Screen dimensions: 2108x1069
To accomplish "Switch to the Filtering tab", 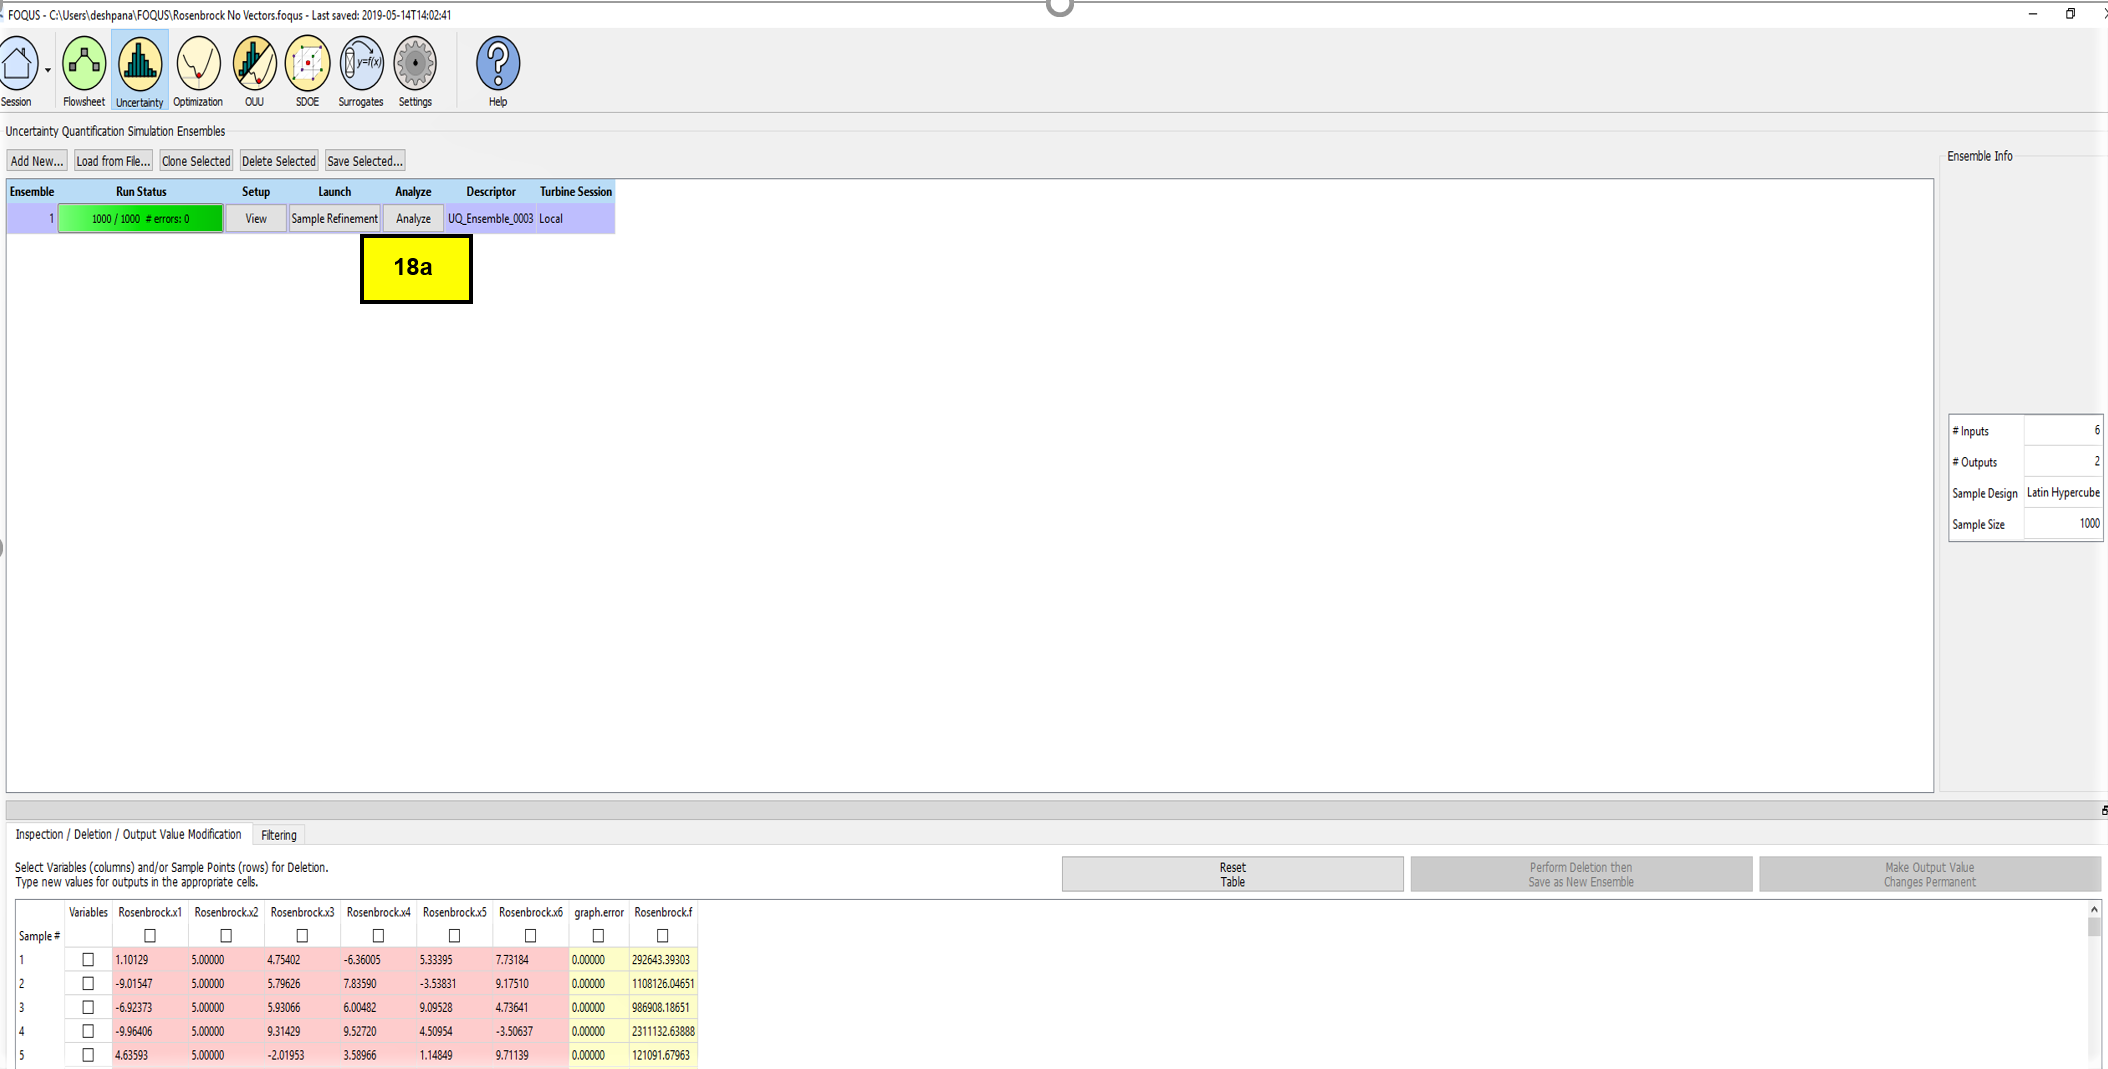I will [278, 835].
